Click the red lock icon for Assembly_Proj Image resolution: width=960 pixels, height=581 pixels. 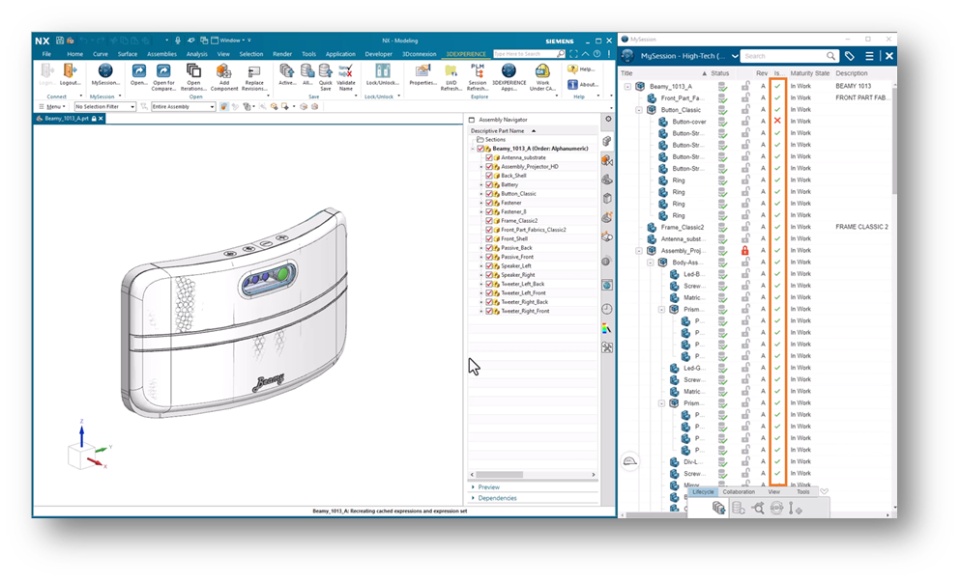(745, 250)
